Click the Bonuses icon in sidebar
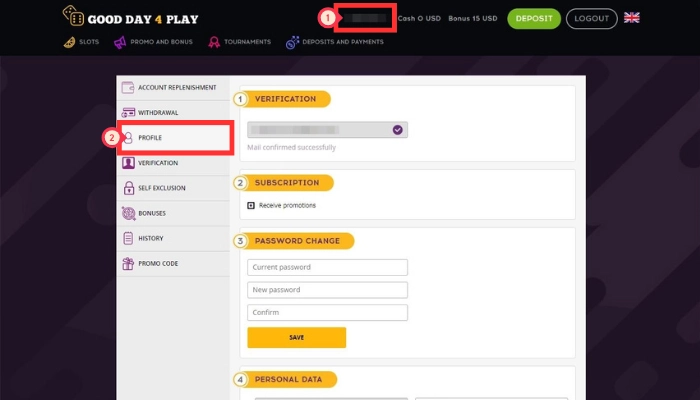 coord(128,213)
